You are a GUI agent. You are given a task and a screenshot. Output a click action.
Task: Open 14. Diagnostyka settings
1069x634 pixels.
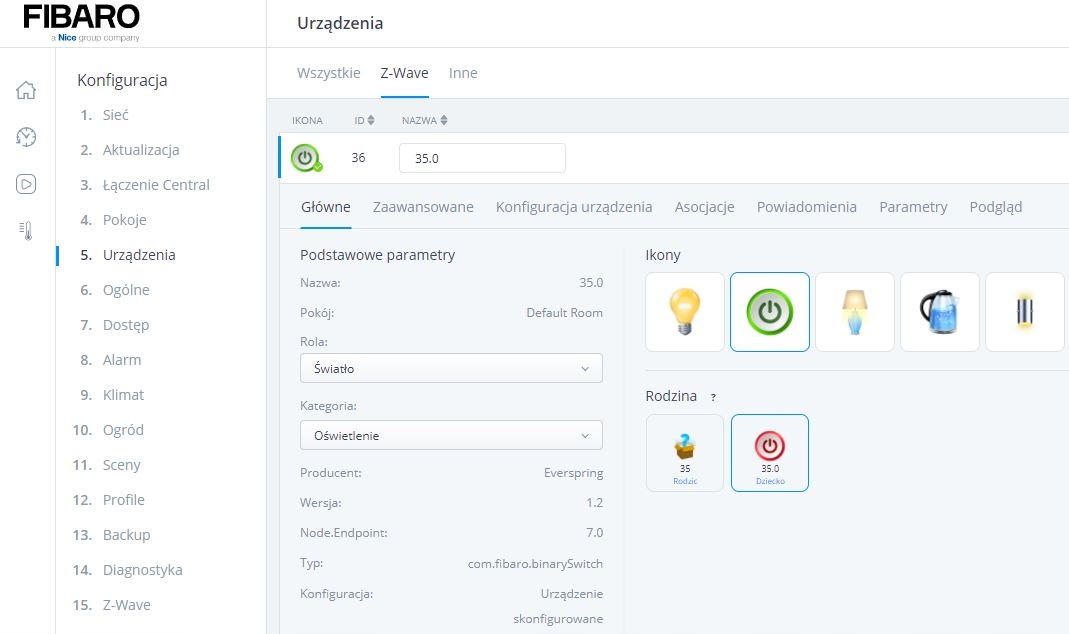click(x=127, y=570)
